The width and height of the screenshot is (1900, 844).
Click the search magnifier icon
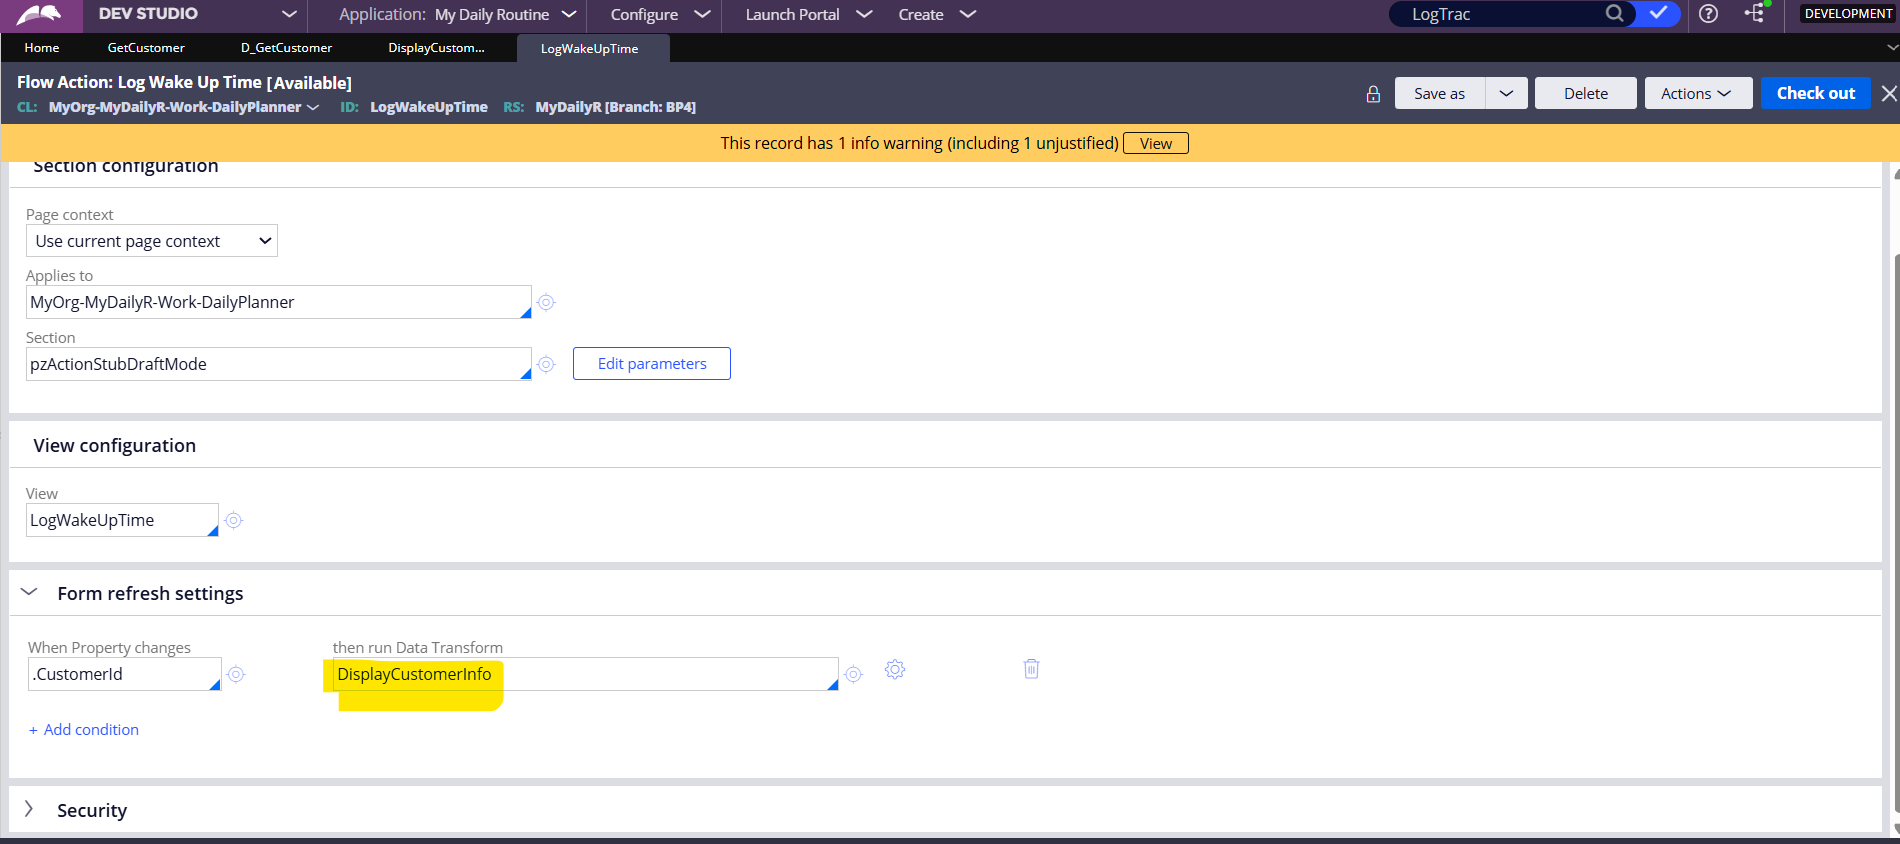[1614, 14]
